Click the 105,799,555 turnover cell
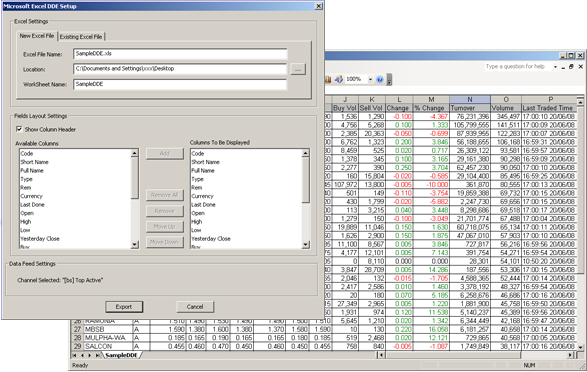The width and height of the screenshot is (587, 372). (469, 125)
